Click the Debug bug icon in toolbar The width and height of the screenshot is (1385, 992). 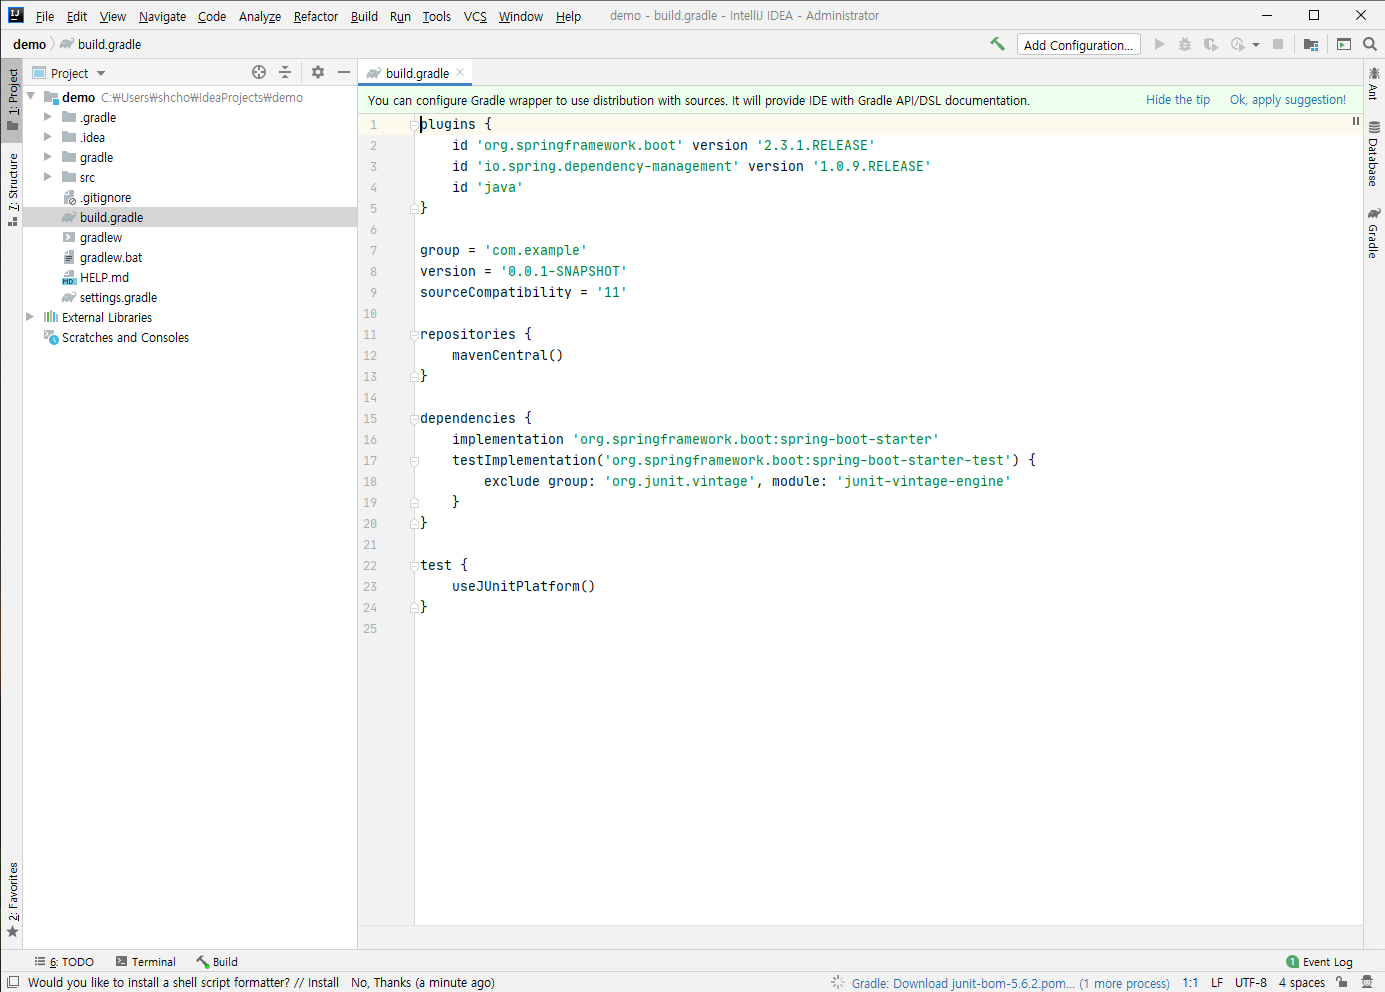pos(1185,44)
